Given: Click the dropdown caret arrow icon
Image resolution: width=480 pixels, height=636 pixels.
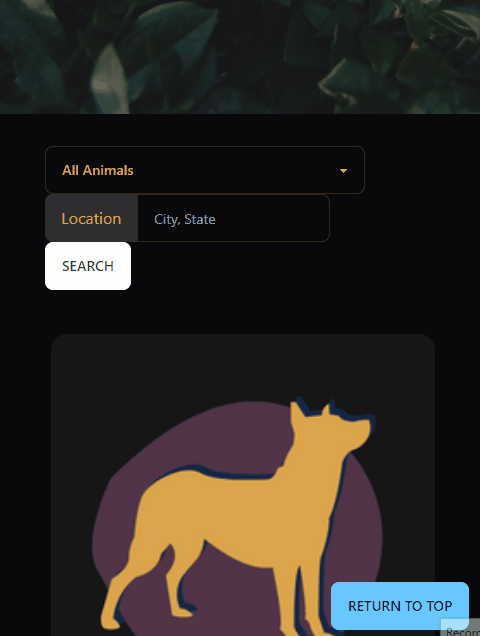Looking at the screenshot, I should tap(343, 171).
